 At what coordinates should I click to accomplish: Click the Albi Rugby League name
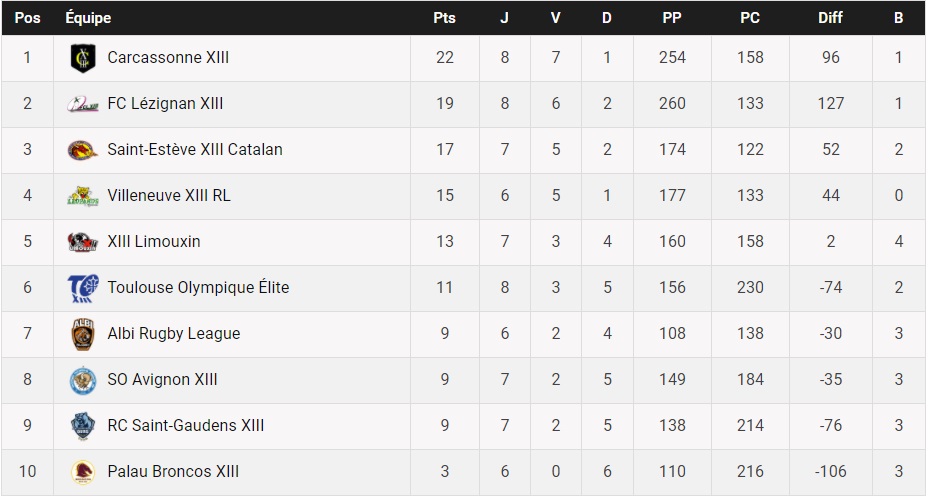[174, 334]
